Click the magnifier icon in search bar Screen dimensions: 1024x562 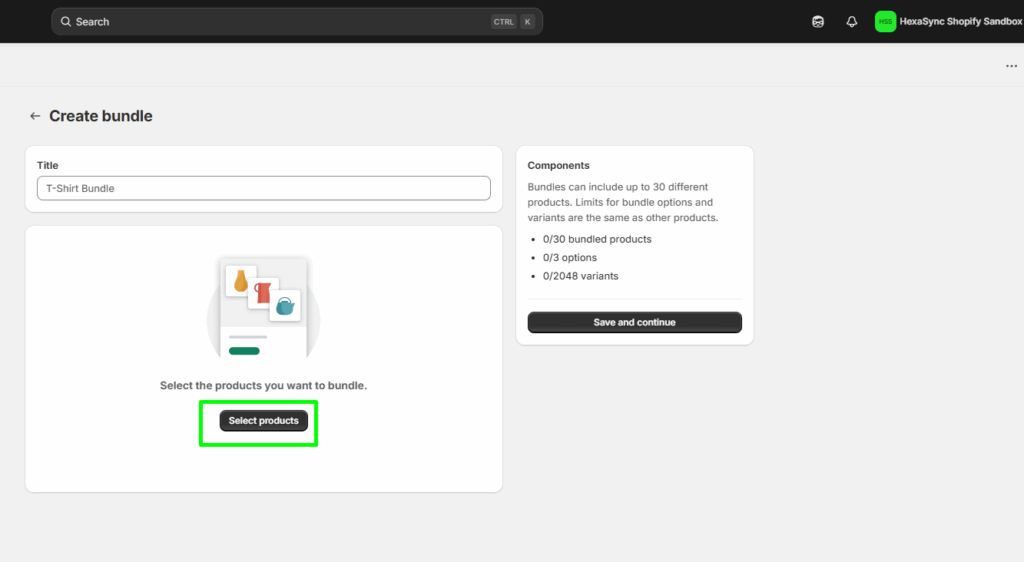point(66,22)
